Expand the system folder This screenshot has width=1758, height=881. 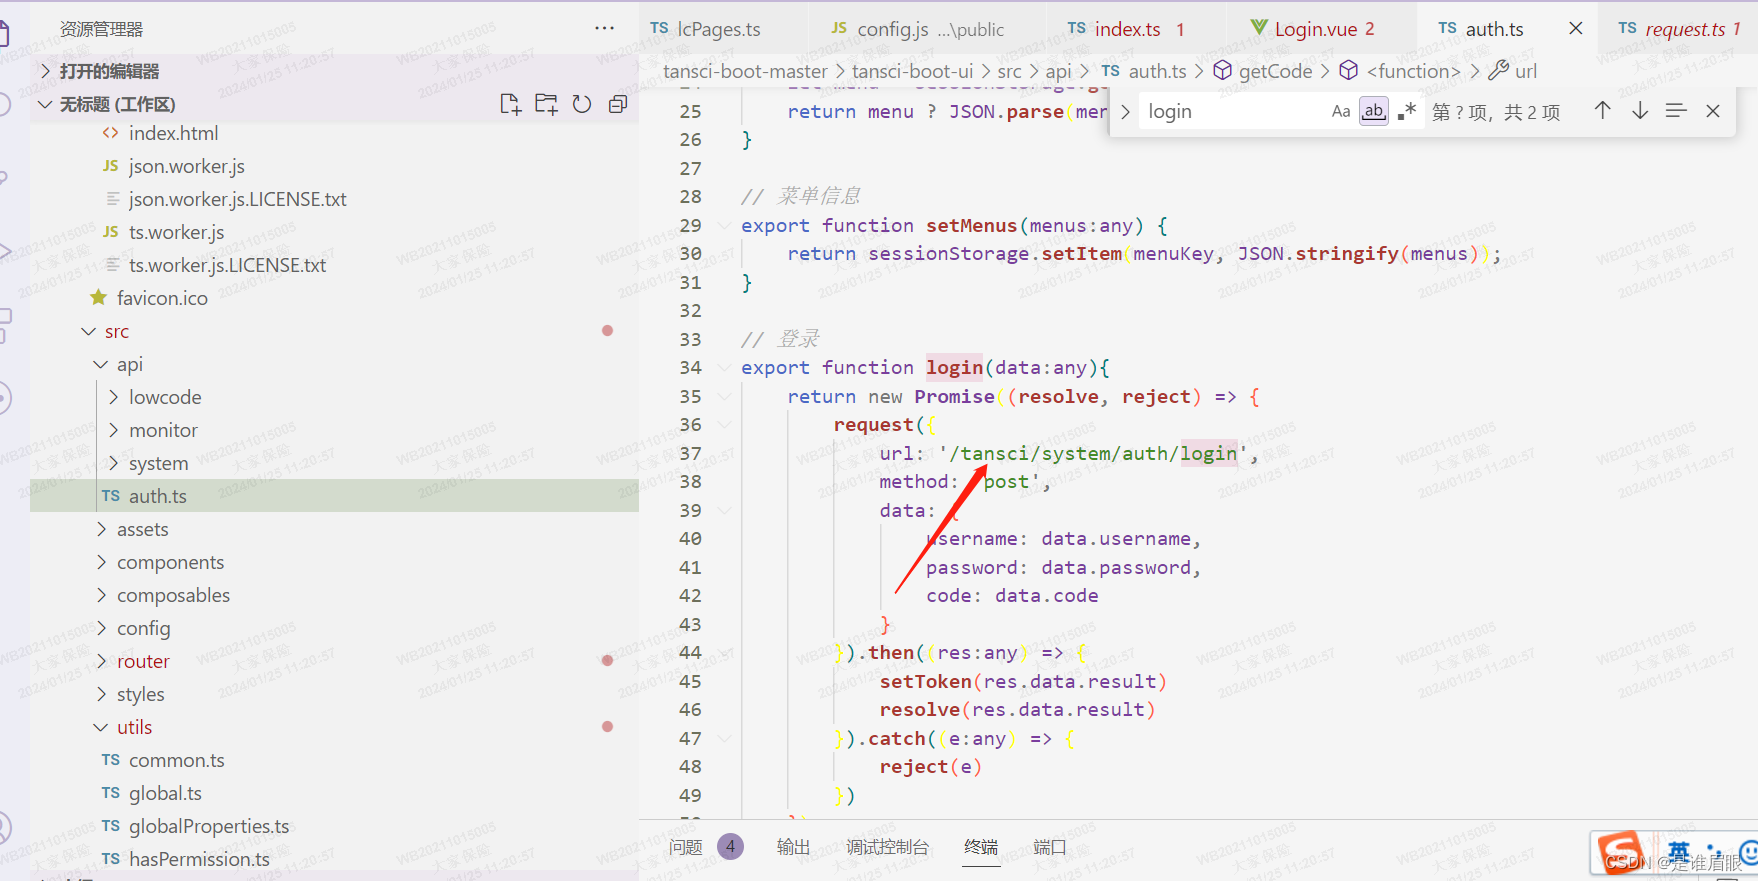[158, 463]
